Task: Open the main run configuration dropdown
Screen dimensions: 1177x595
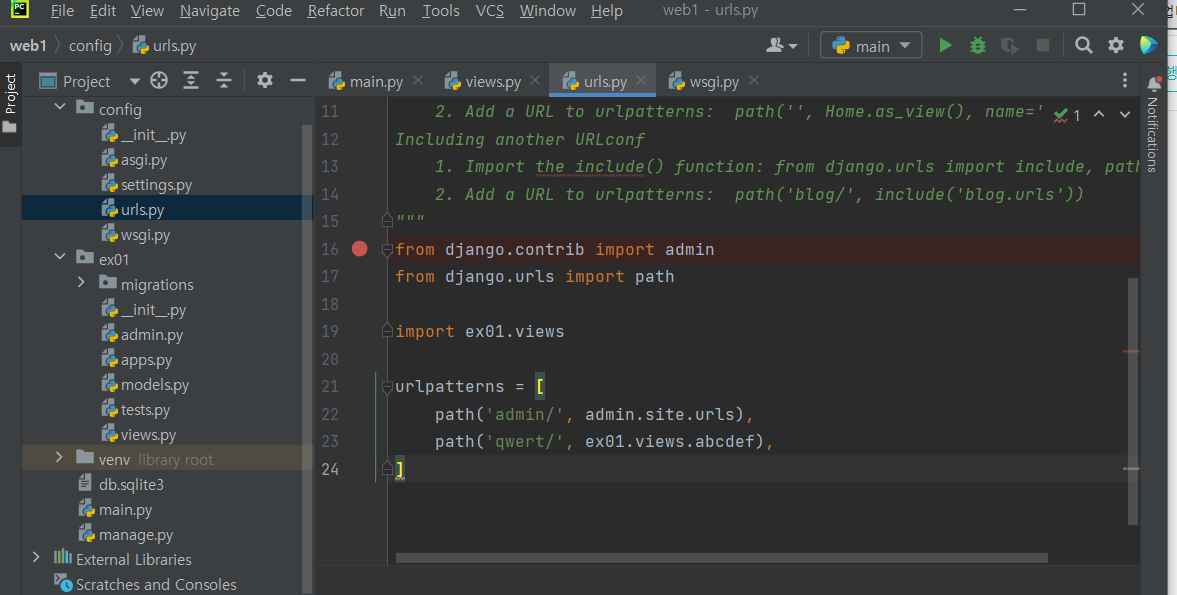Action: click(x=871, y=46)
